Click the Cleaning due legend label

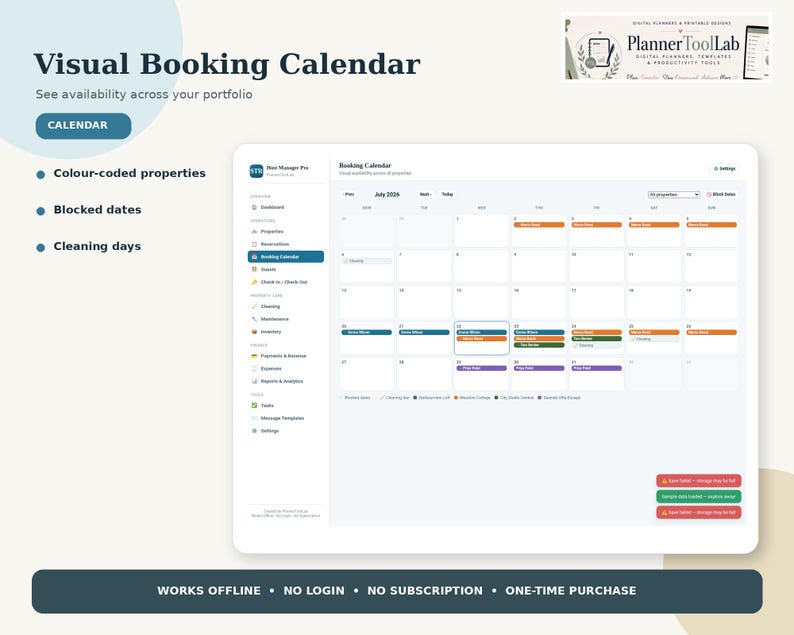(398, 398)
